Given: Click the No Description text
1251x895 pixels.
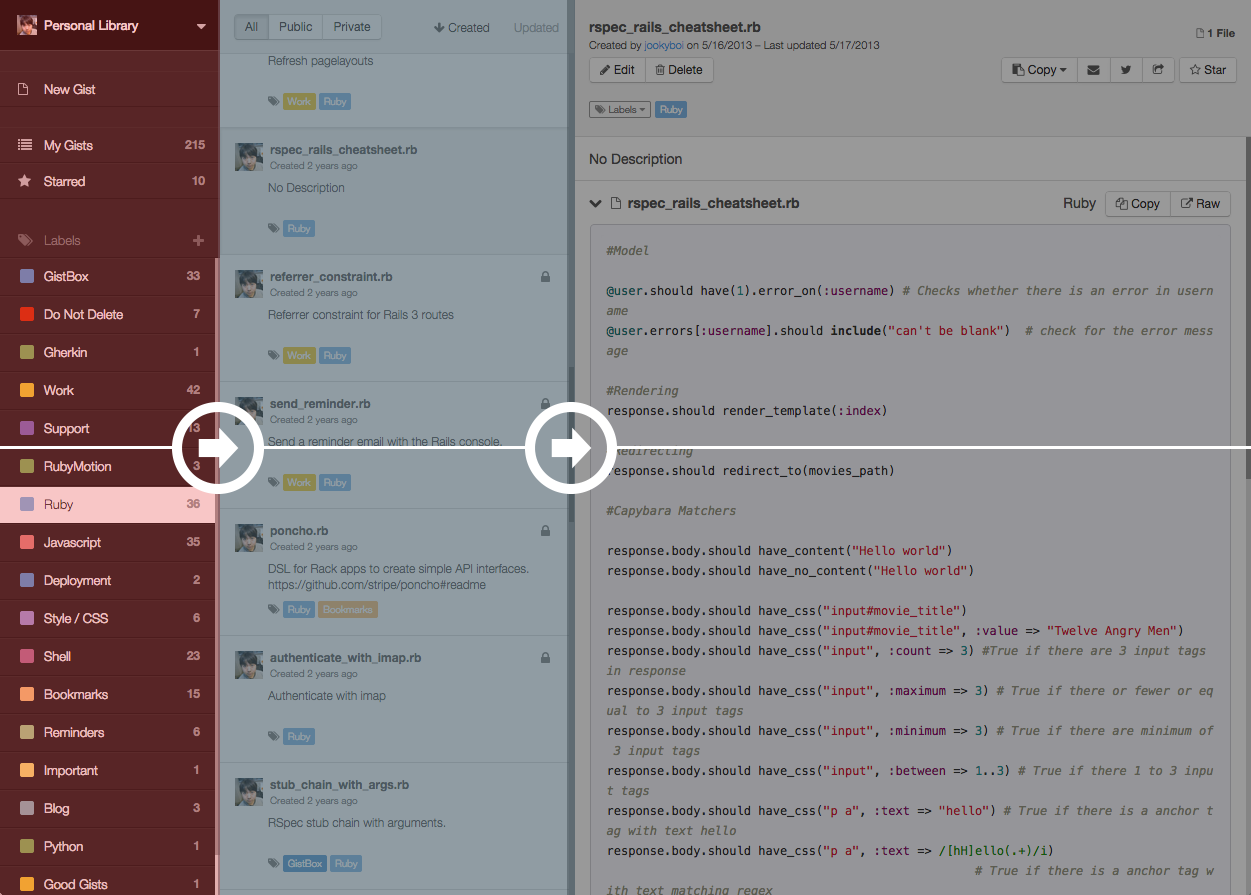Looking at the screenshot, I should (636, 159).
